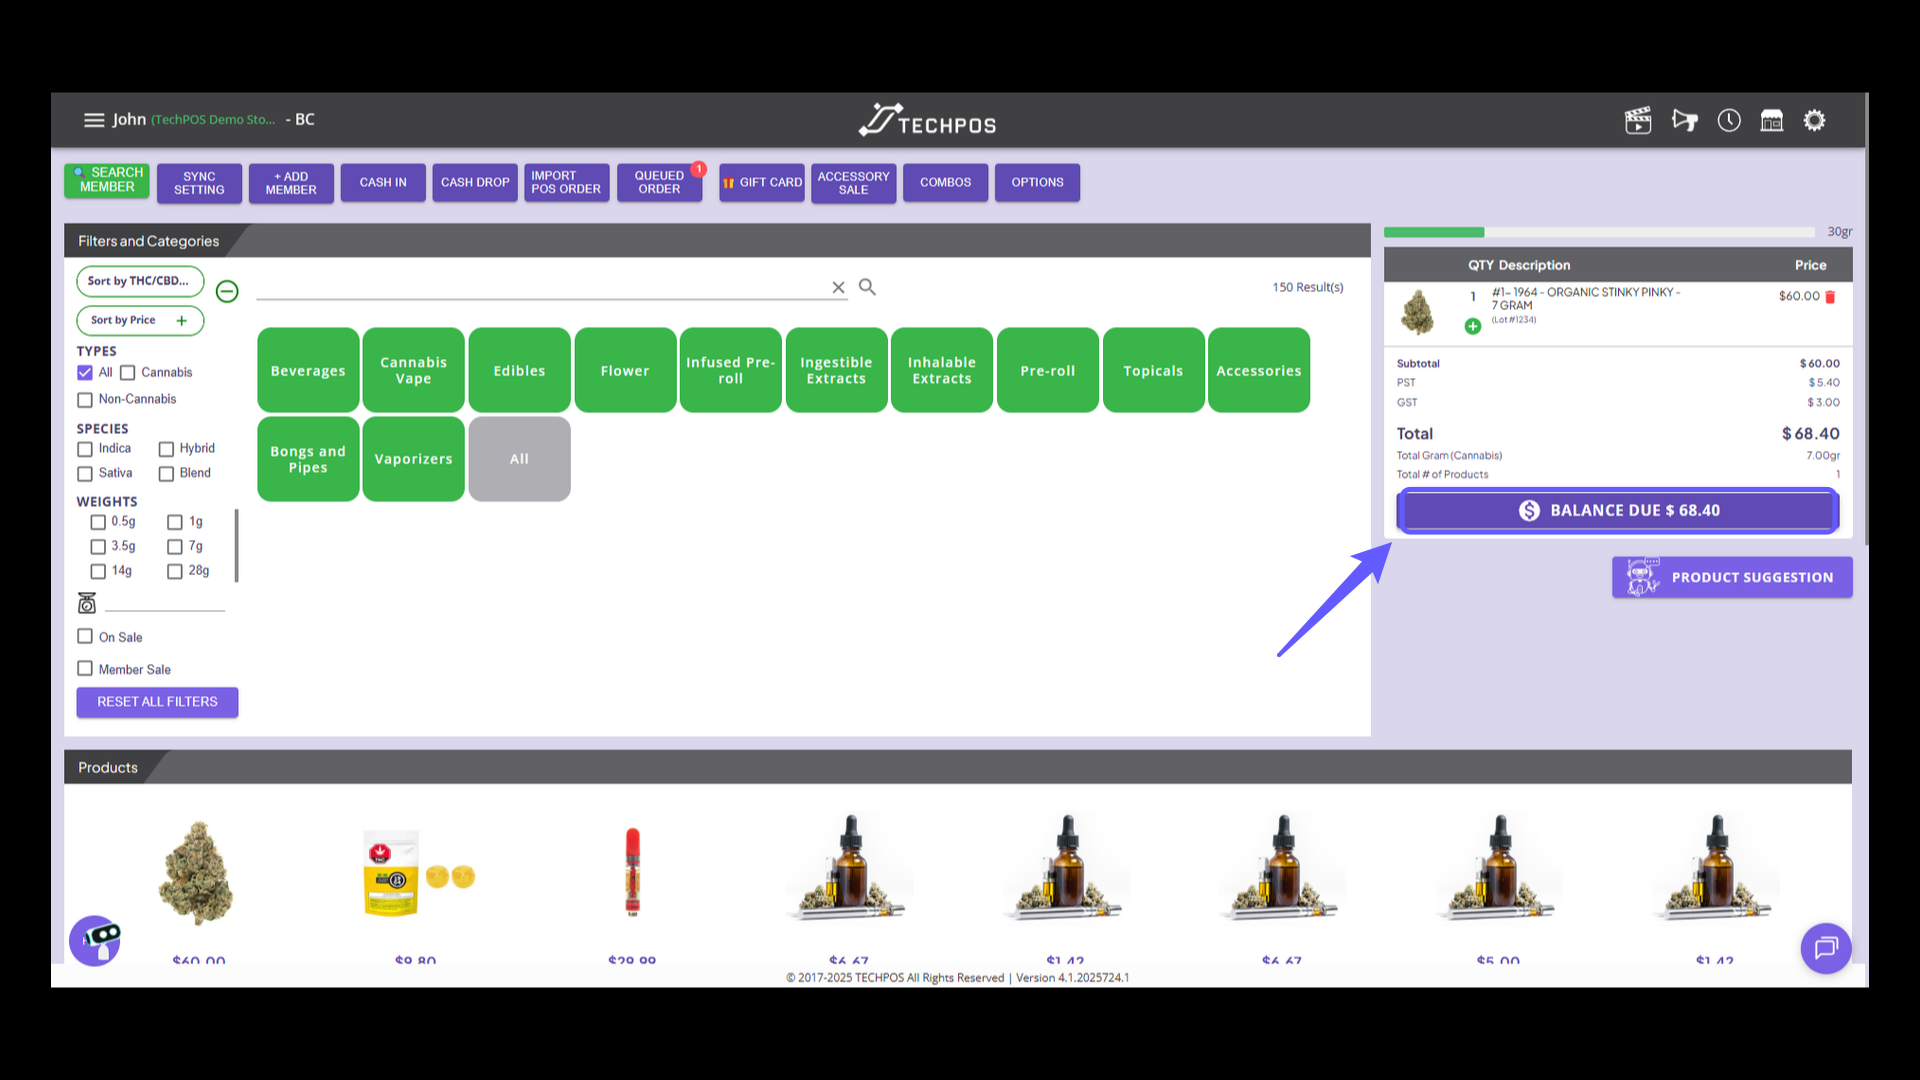Open the Combos button
Screen dimensions: 1920x1080
pos(946,182)
